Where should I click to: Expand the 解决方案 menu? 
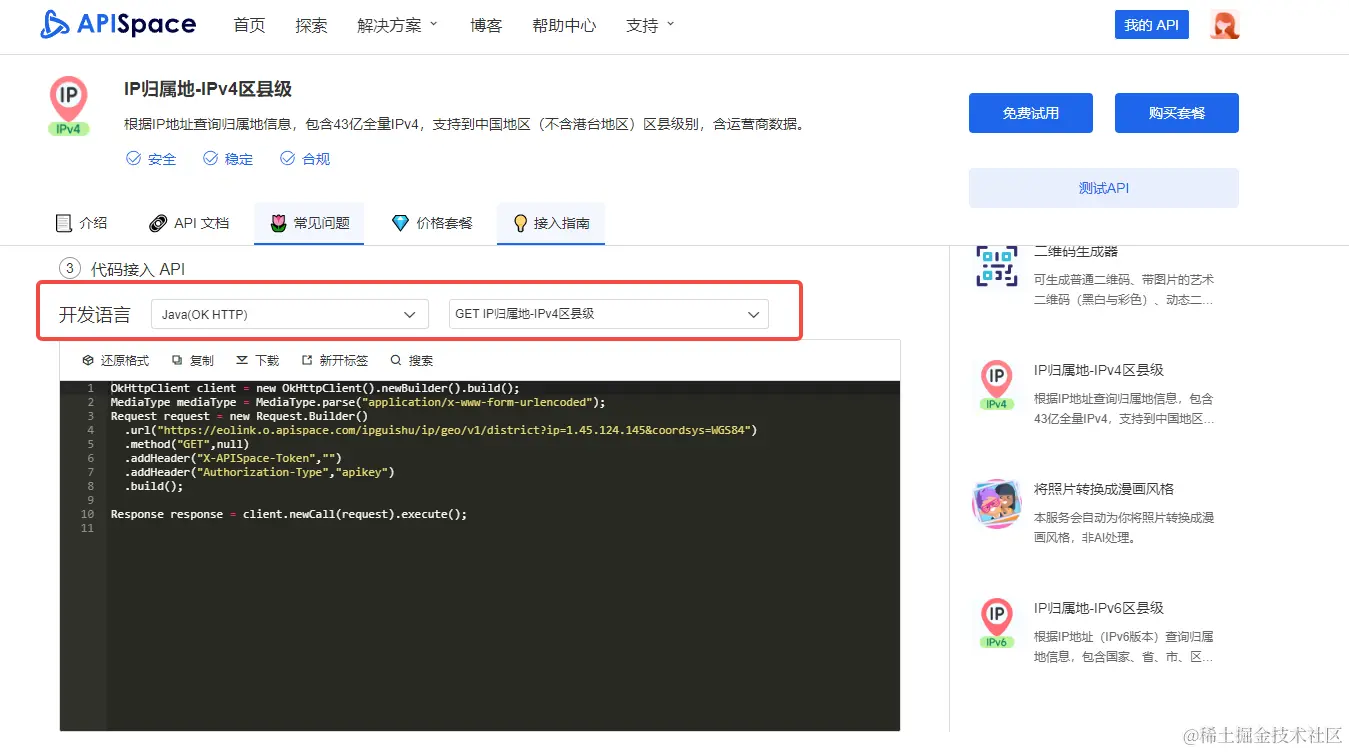(x=397, y=25)
